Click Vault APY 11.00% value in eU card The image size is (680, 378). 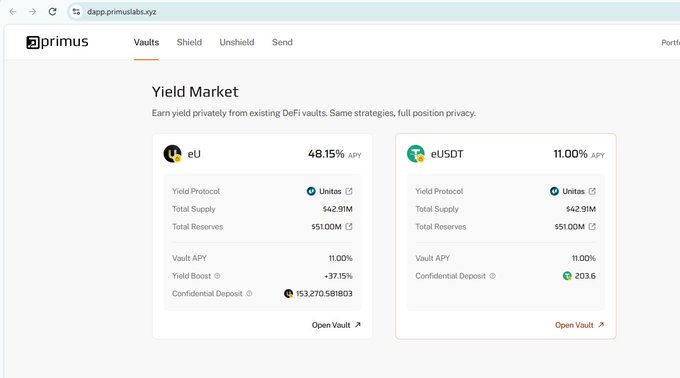tap(340, 258)
